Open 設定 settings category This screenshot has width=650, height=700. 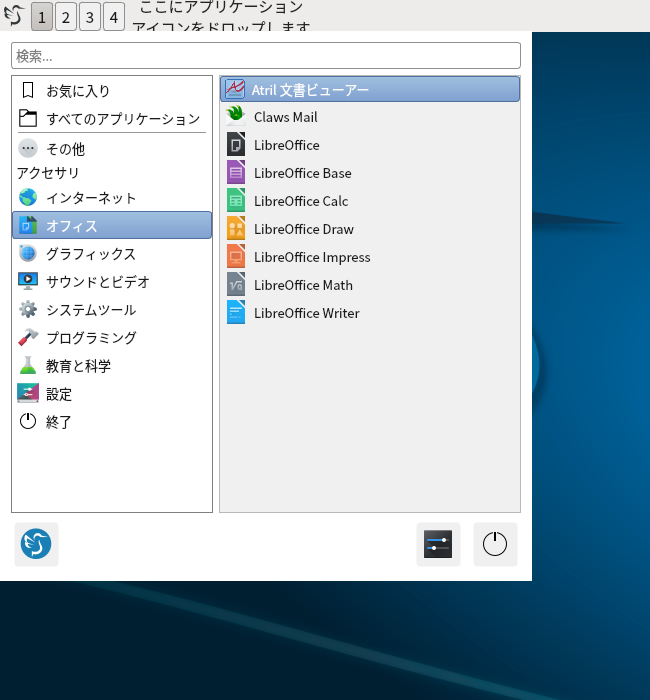(112, 394)
